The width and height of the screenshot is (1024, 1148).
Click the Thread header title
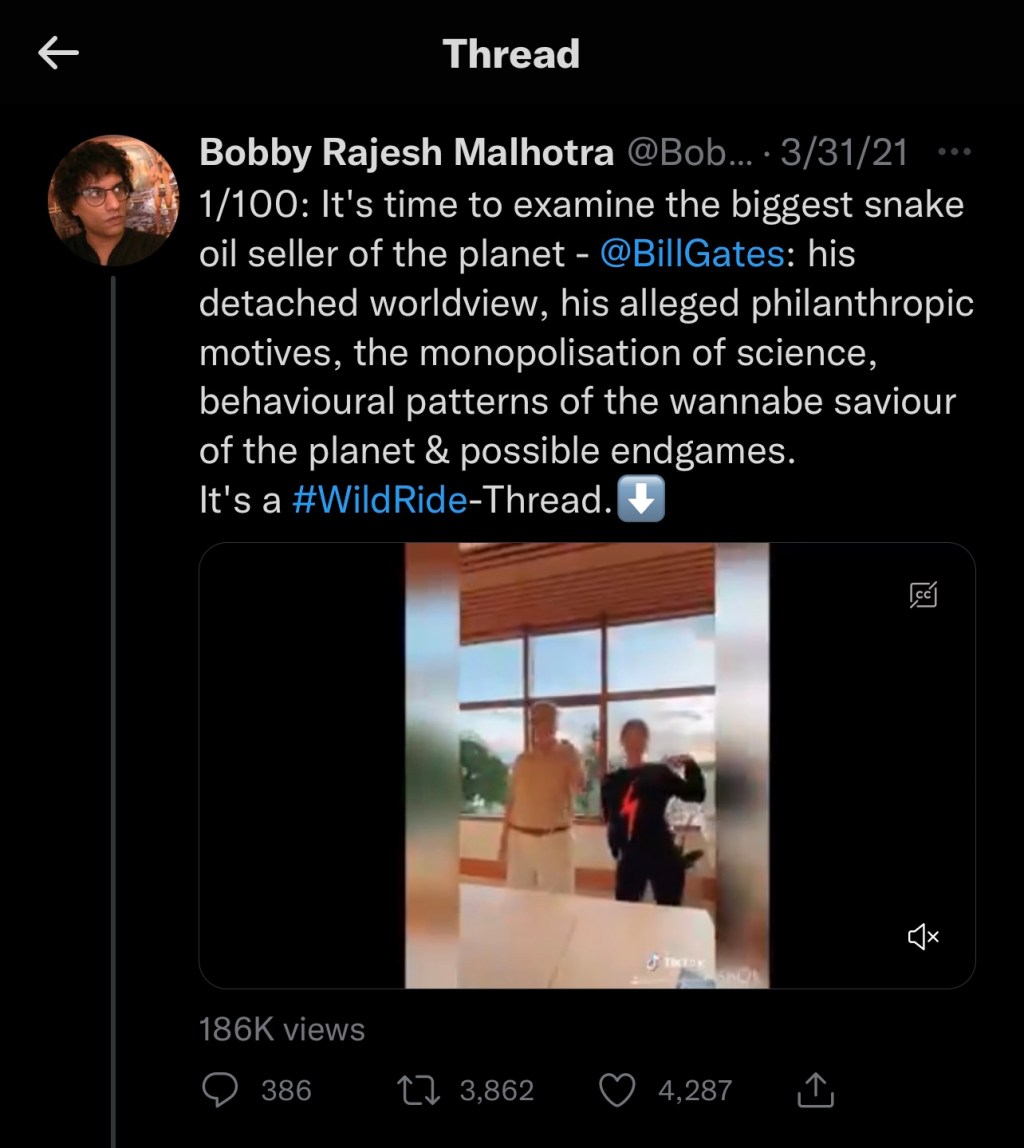pos(511,54)
